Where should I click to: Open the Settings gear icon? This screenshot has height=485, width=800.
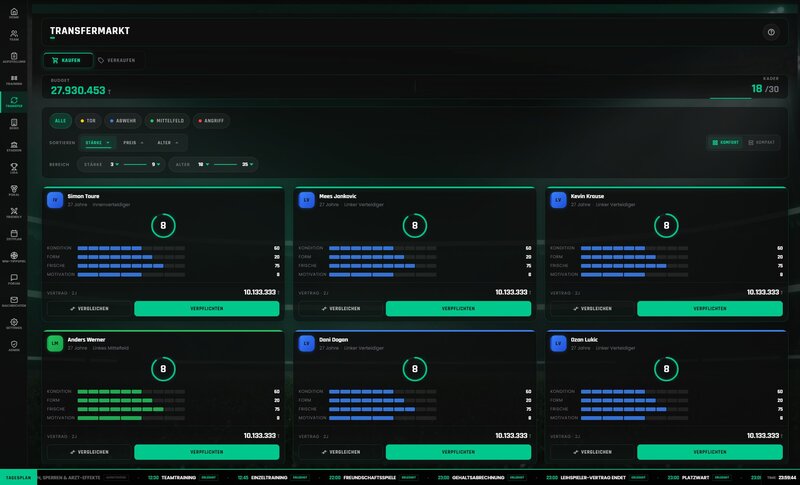point(14,324)
